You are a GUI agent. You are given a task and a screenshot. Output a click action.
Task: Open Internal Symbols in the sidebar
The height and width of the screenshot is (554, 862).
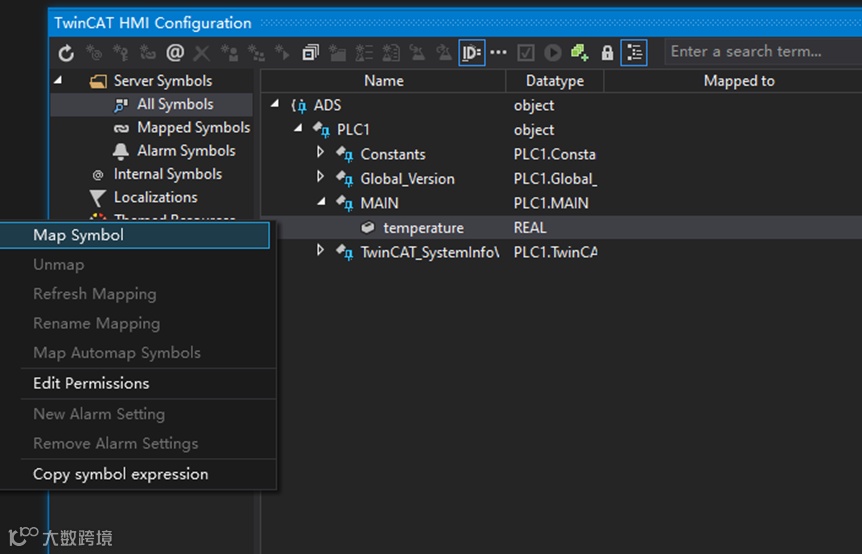(x=168, y=174)
